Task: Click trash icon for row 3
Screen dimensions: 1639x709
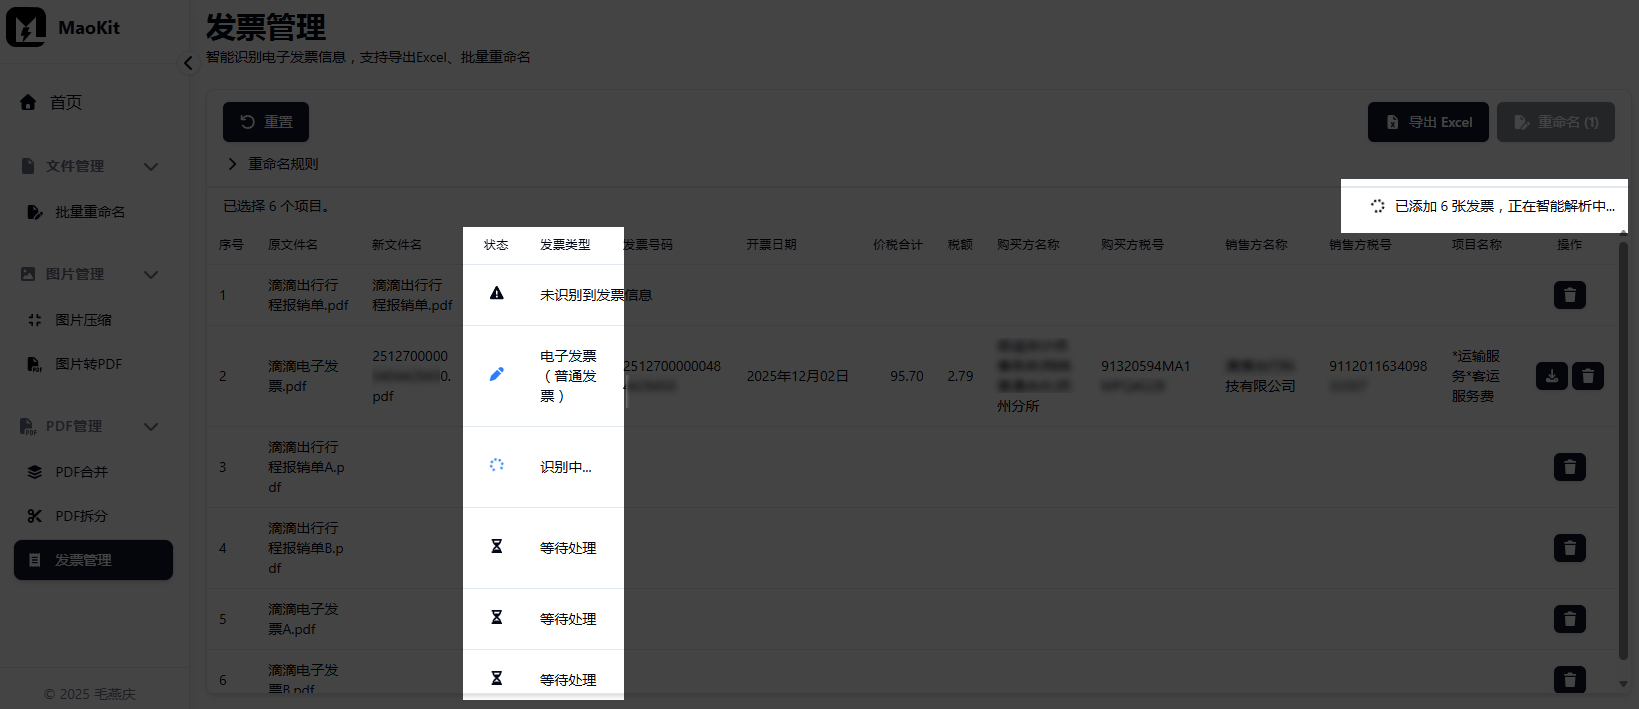Action: pos(1569,467)
